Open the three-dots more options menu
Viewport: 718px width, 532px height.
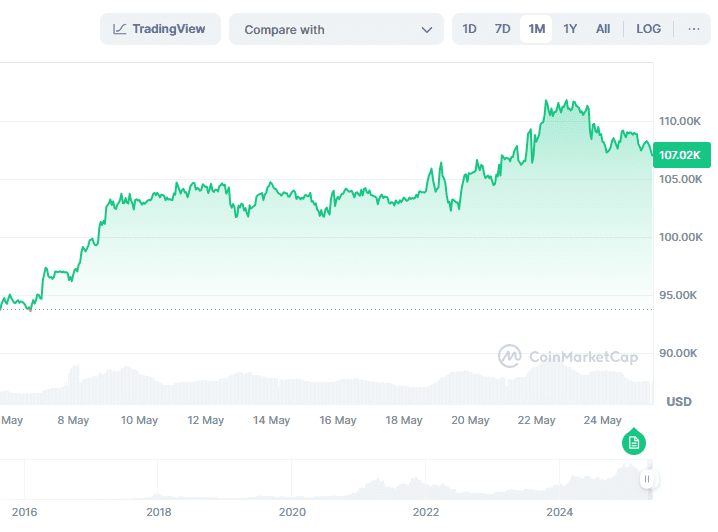coord(694,29)
